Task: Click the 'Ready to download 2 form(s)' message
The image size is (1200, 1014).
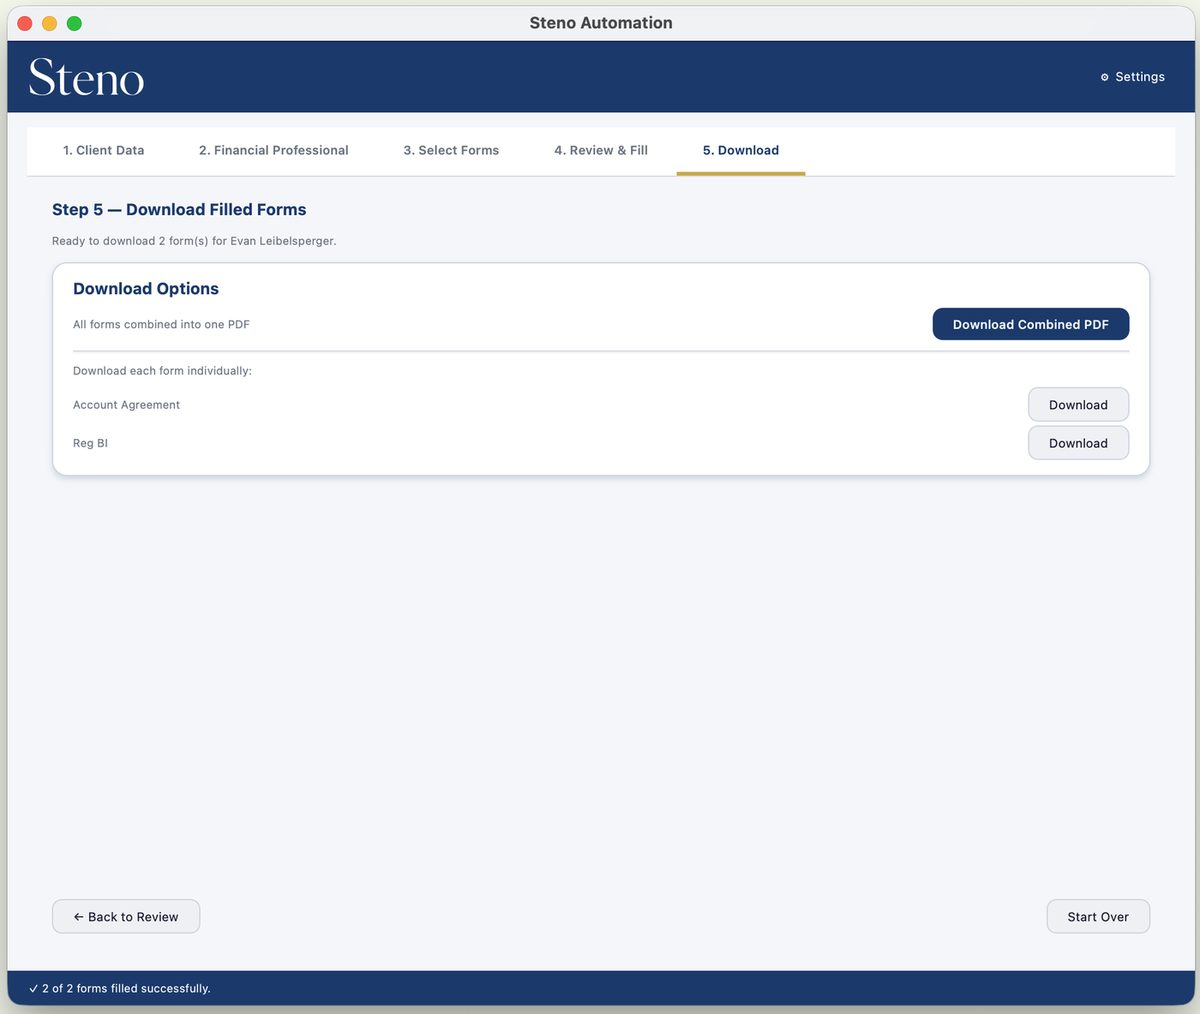Action: 194,241
